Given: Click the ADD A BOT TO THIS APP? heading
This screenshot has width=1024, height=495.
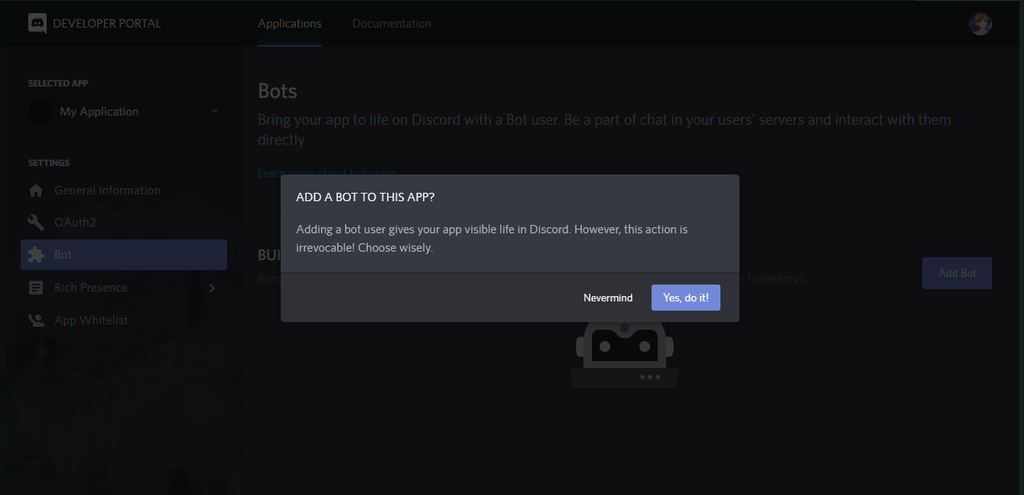Looking at the screenshot, I should pyautogui.click(x=365, y=197).
